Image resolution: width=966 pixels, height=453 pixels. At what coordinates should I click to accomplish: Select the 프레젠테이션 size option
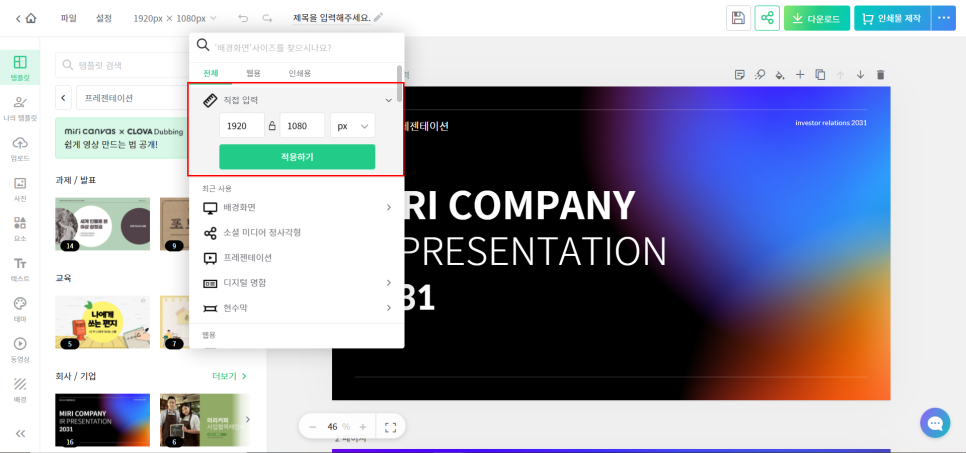click(298, 257)
